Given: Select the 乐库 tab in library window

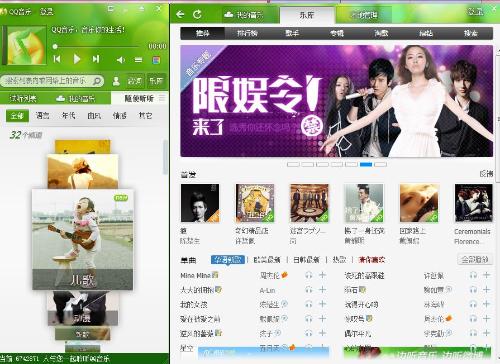Looking at the screenshot, I should (x=307, y=15).
